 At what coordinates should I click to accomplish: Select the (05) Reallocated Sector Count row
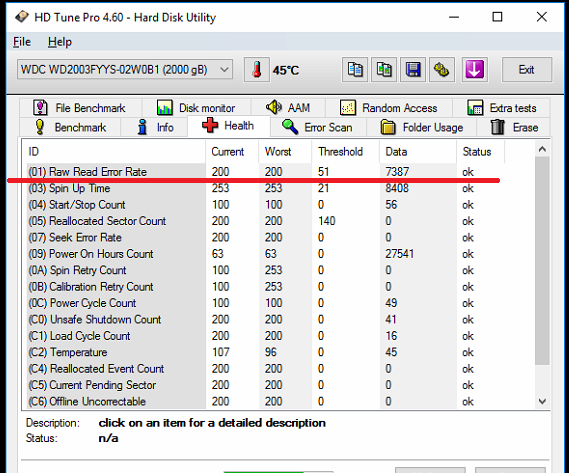click(x=266, y=221)
